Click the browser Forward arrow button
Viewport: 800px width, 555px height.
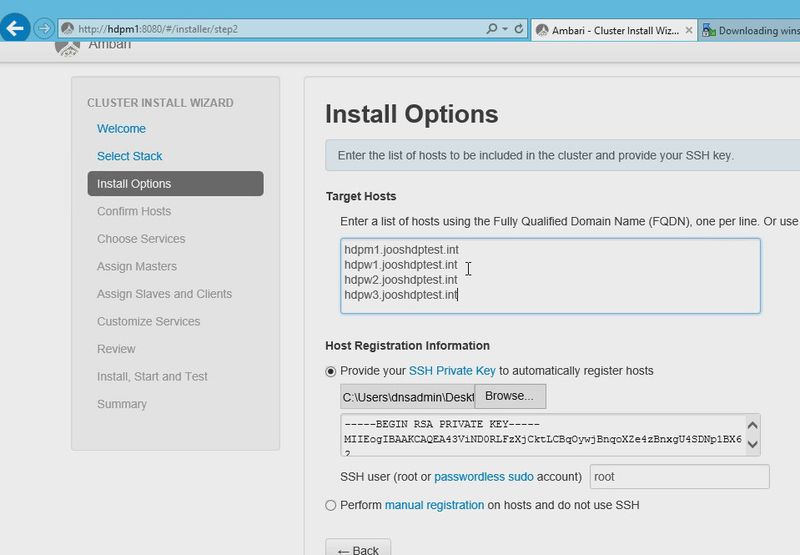[x=44, y=29]
